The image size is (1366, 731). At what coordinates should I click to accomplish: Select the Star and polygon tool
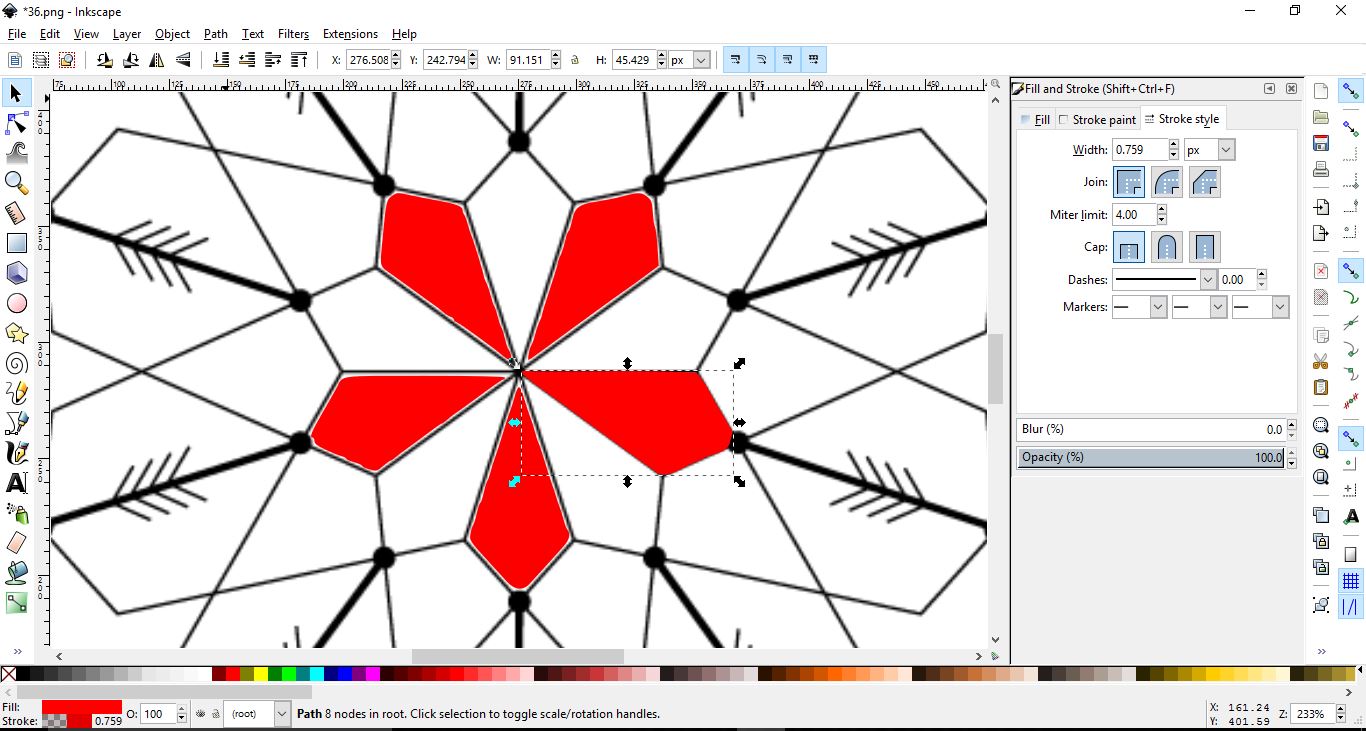[x=16, y=333]
